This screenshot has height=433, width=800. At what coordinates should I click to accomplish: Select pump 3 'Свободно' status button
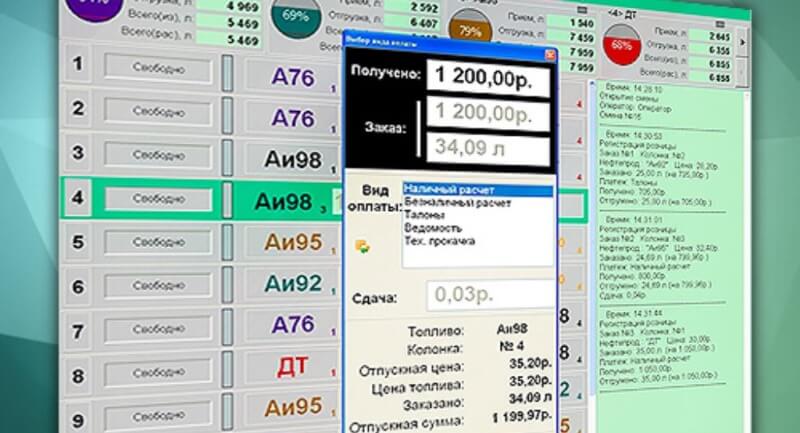pyautogui.click(x=158, y=155)
